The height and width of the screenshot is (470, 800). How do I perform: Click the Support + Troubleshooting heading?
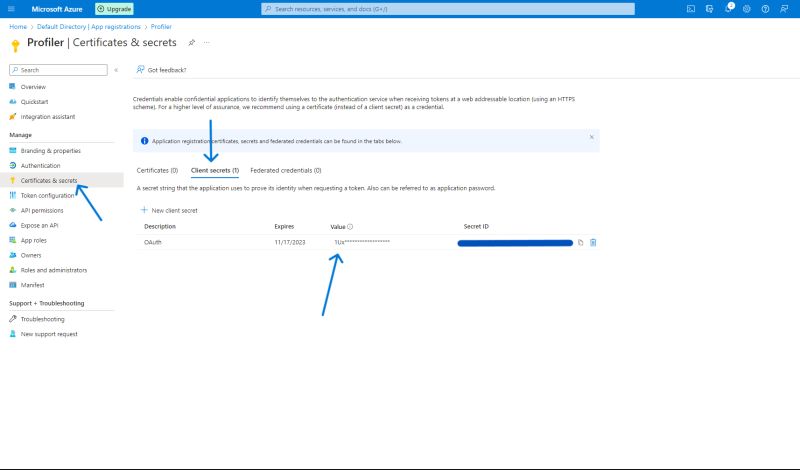pyautogui.click(x=46, y=303)
